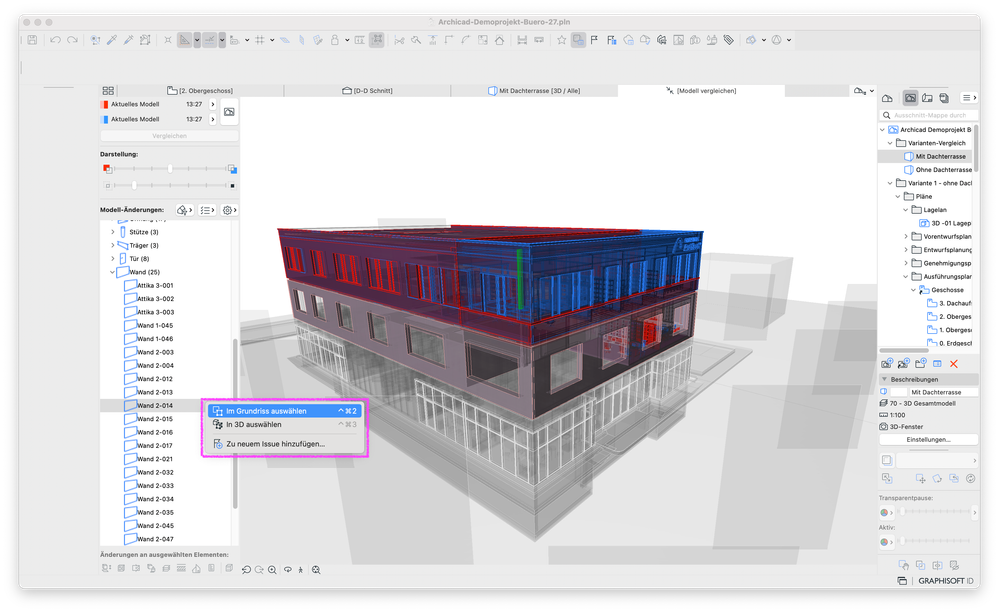Click the Einstellungen... button
Image resolution: width=999 pixels, height=612 pixels.
pos(928,439)
